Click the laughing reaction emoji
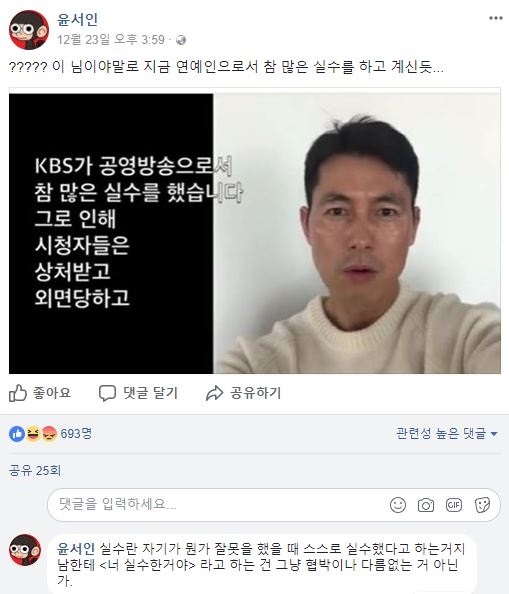Screen dimensions: 509x594 pos(33,434)
